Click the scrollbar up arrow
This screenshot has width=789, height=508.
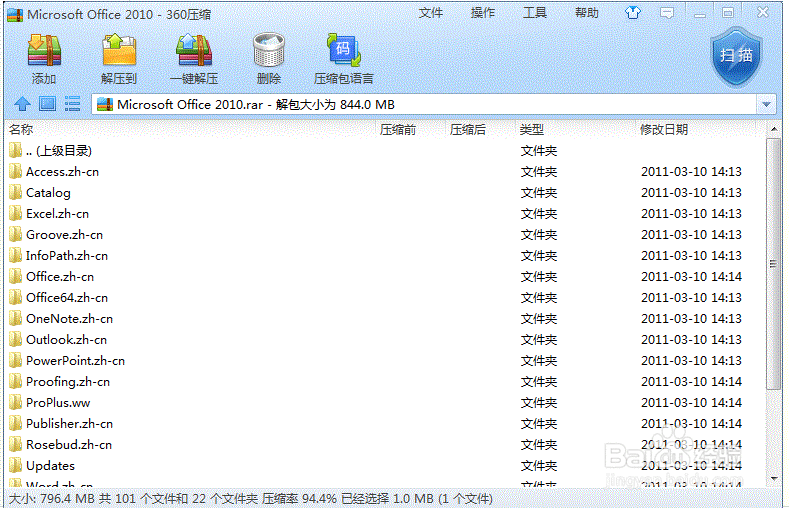click(x=774, y=129)
